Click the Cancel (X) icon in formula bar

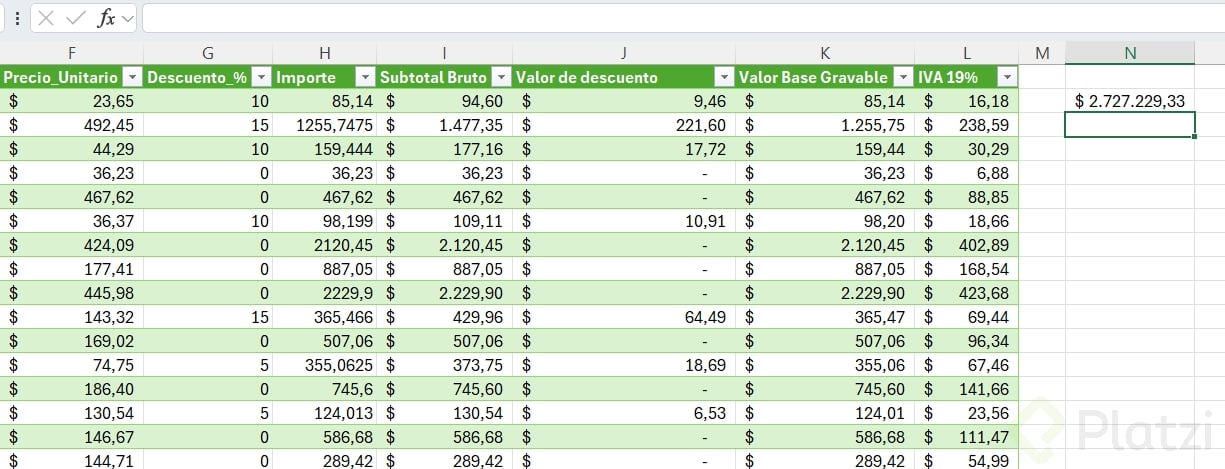tap(46, 18)
